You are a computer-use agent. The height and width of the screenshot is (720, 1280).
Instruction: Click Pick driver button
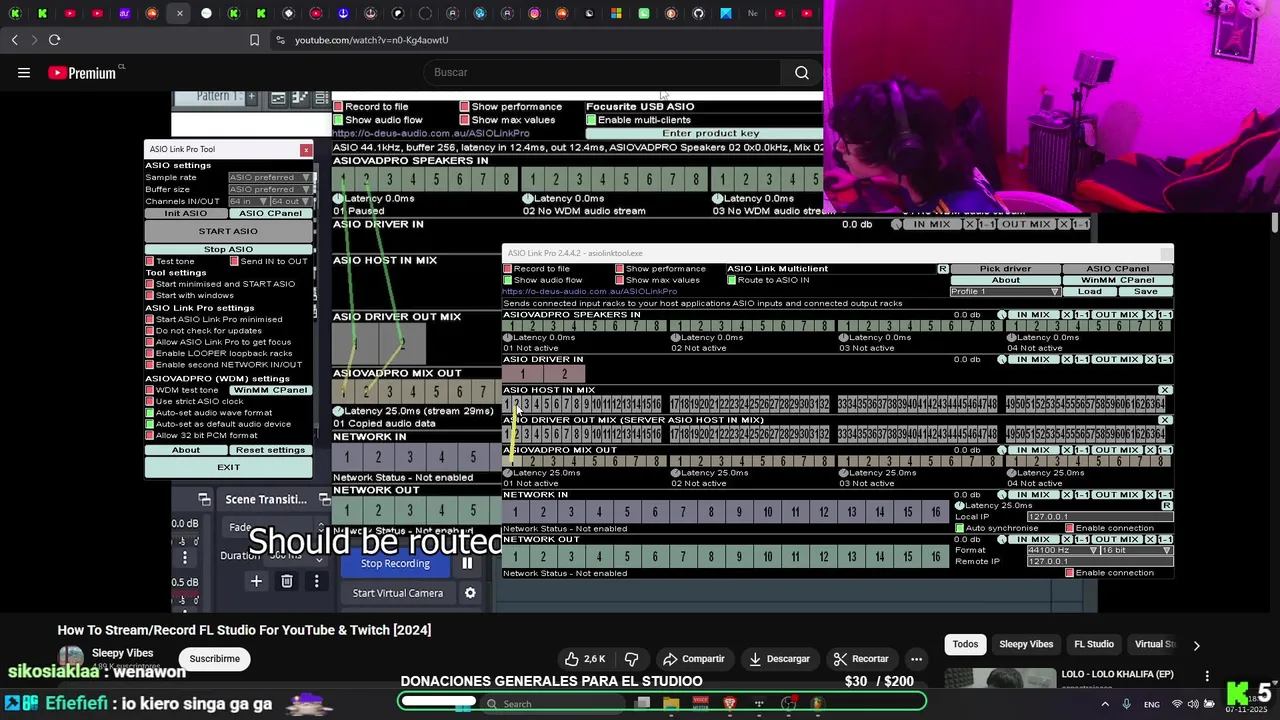click(1005, 269)
